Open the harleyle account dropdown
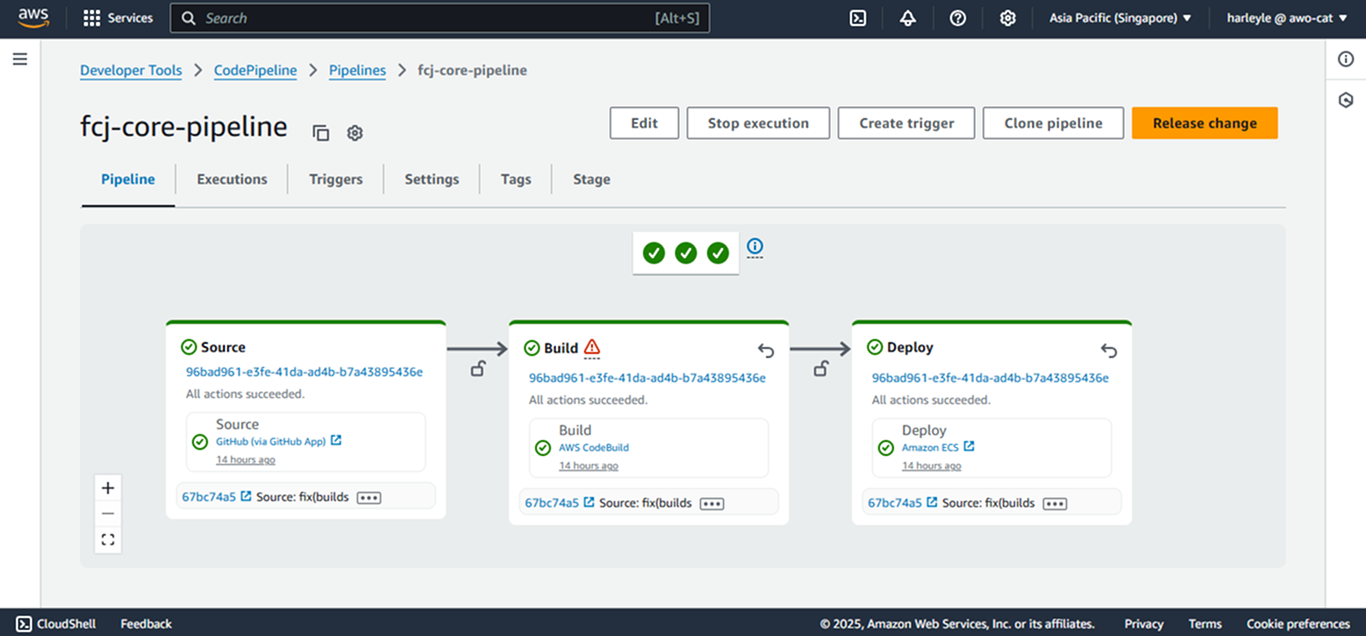 pyautogui.click(x=1288, y=18)
